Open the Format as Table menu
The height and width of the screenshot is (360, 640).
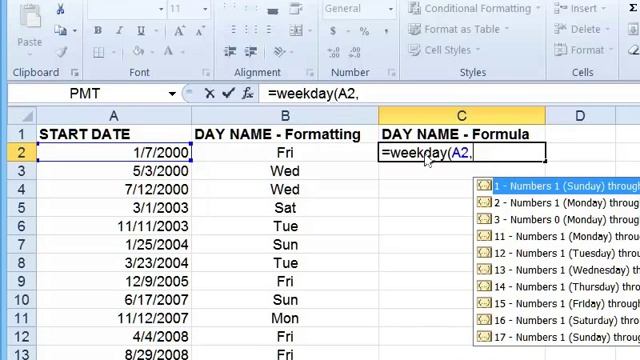[x=458, y=29]
